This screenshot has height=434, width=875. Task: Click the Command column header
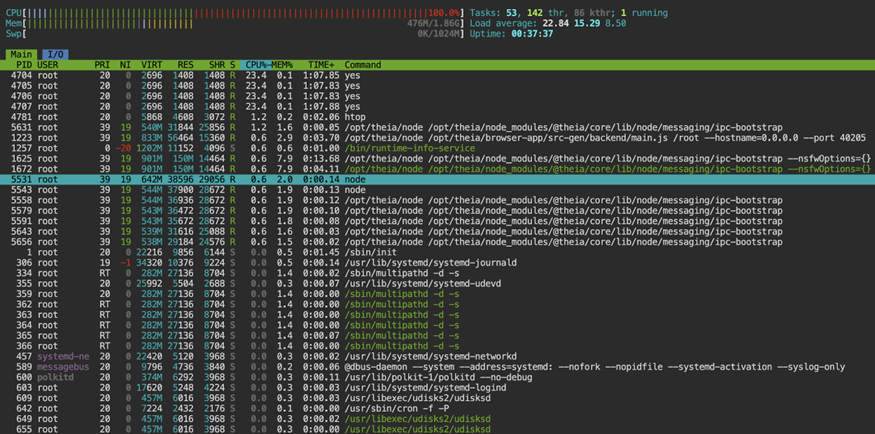click(363, 65)
